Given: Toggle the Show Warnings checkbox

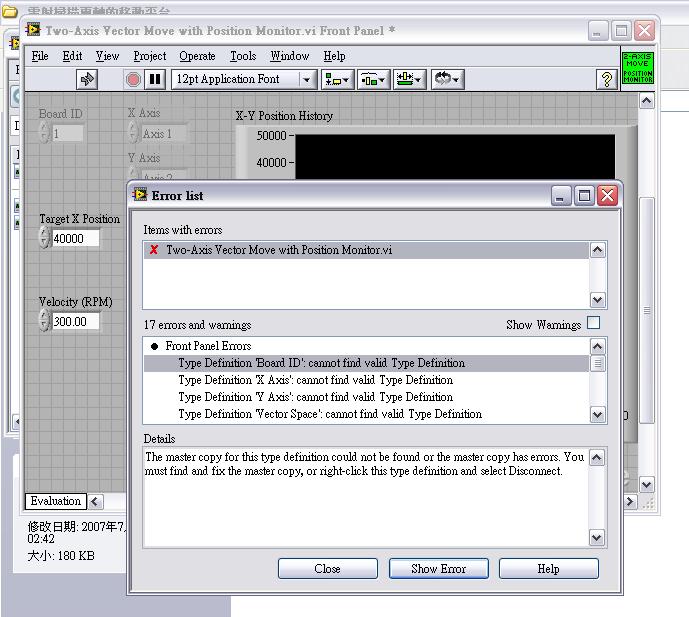Looking at the screenshot, I should click(x=593, y=323).
